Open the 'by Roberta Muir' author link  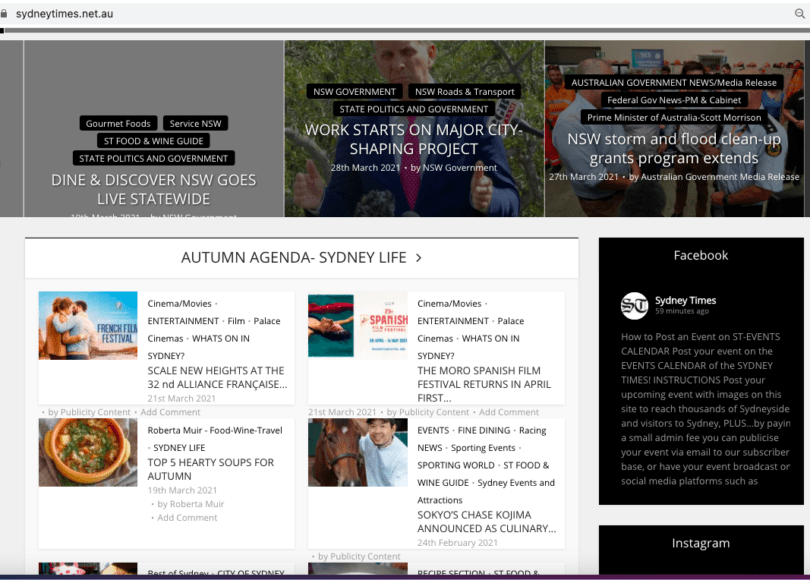pos(191,504)
